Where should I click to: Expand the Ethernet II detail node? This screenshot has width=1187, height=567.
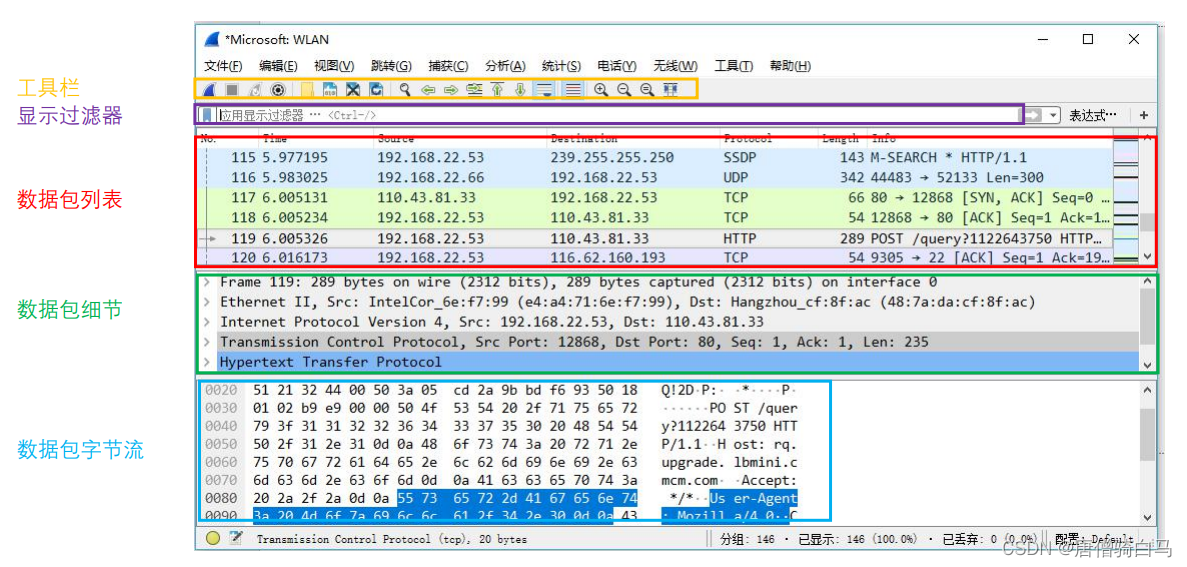(x=207, y=301)
